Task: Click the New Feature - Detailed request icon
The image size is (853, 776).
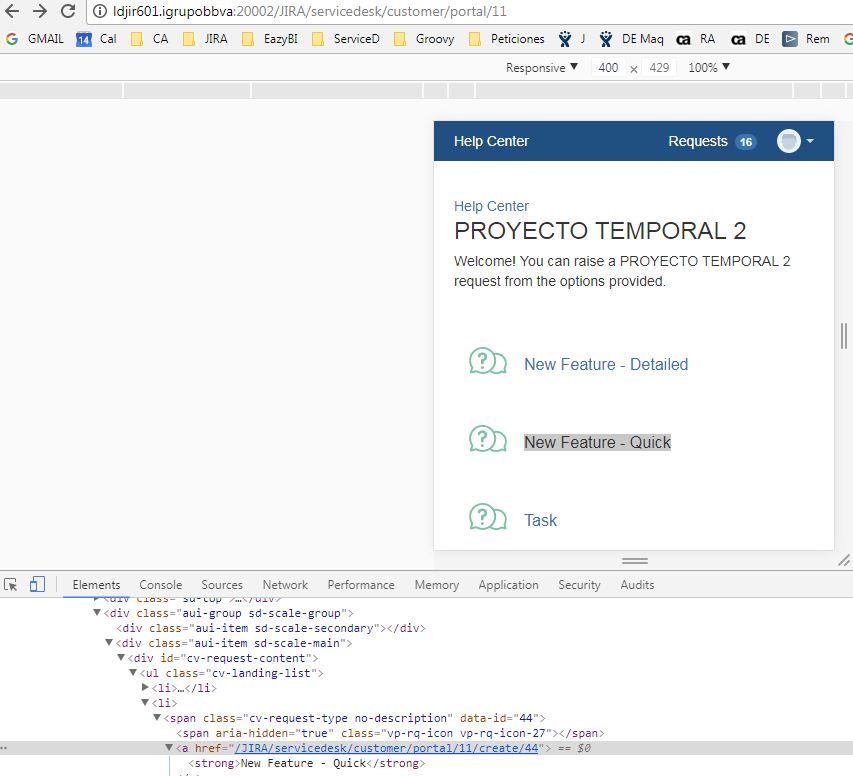Action: click(x=487, y=361)
